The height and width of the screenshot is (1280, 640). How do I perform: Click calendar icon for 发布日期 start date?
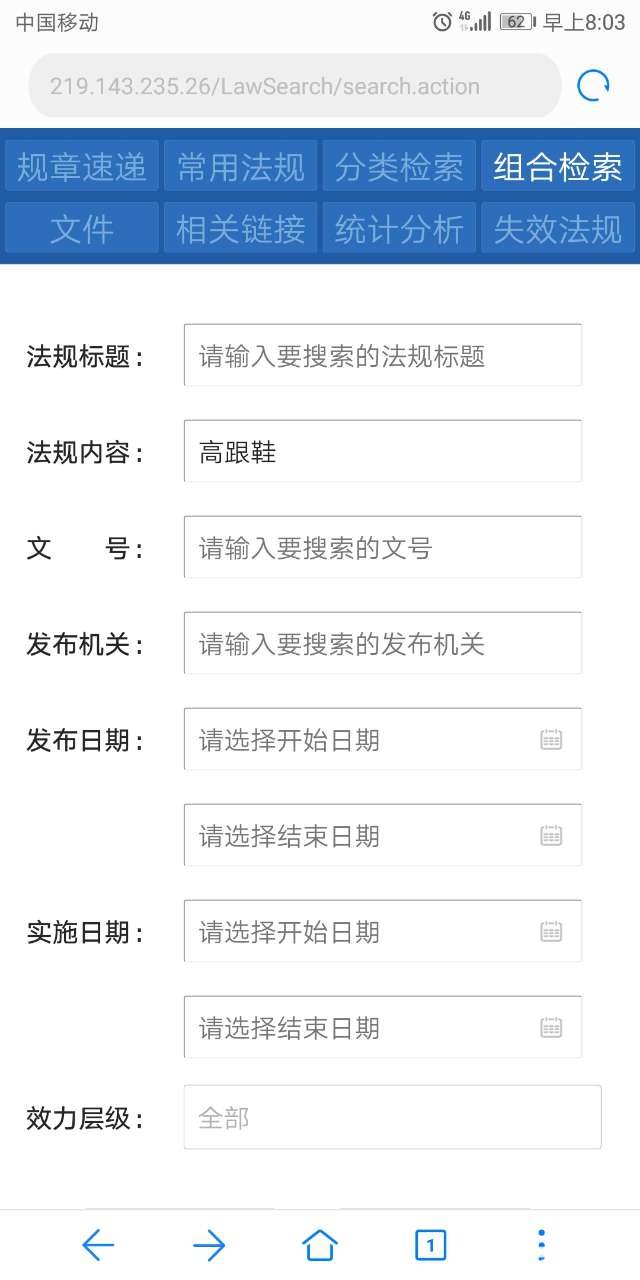point(552,740)
